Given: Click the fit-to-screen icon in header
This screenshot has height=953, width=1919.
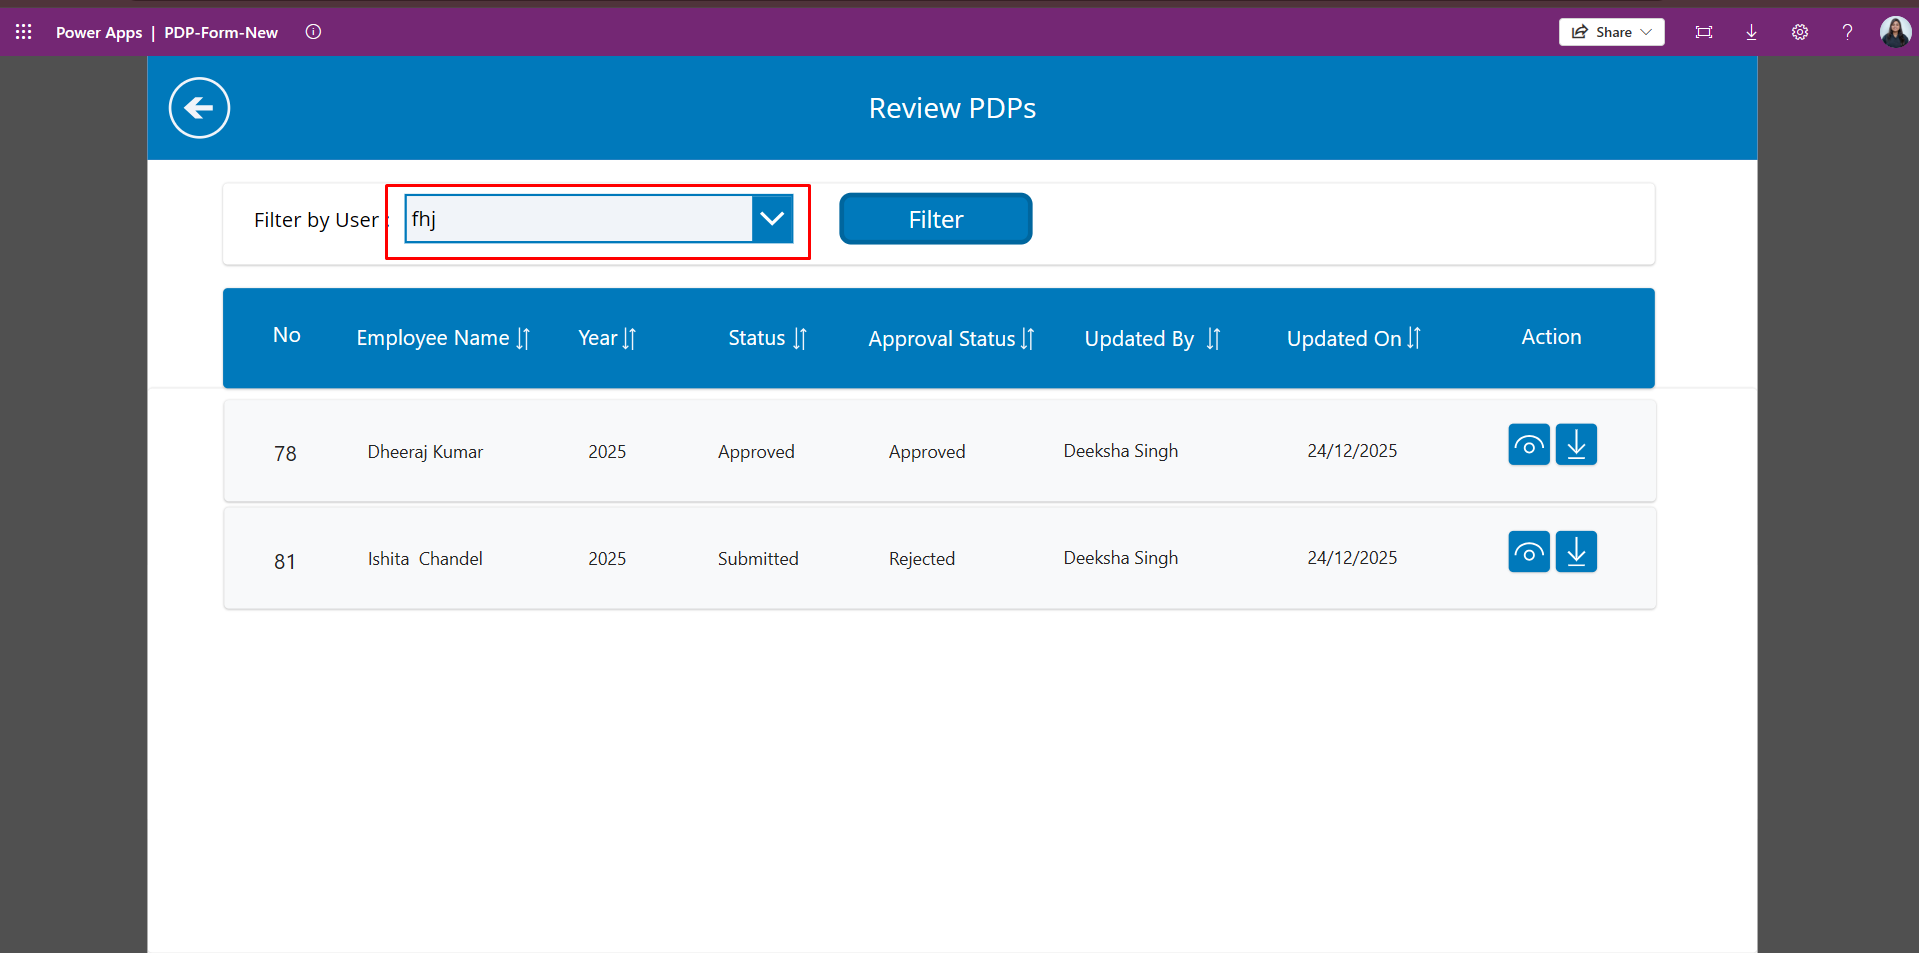Looking at the screenshot, I should pyautogui.click(x=1704, y=32).
